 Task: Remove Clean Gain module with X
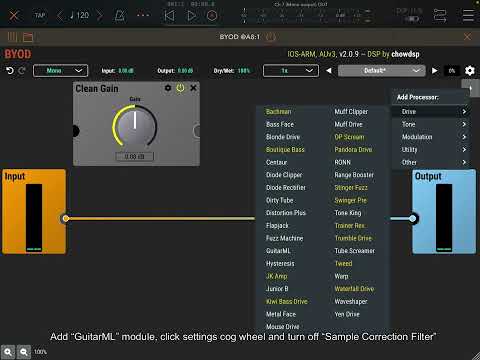pos(193,88)
